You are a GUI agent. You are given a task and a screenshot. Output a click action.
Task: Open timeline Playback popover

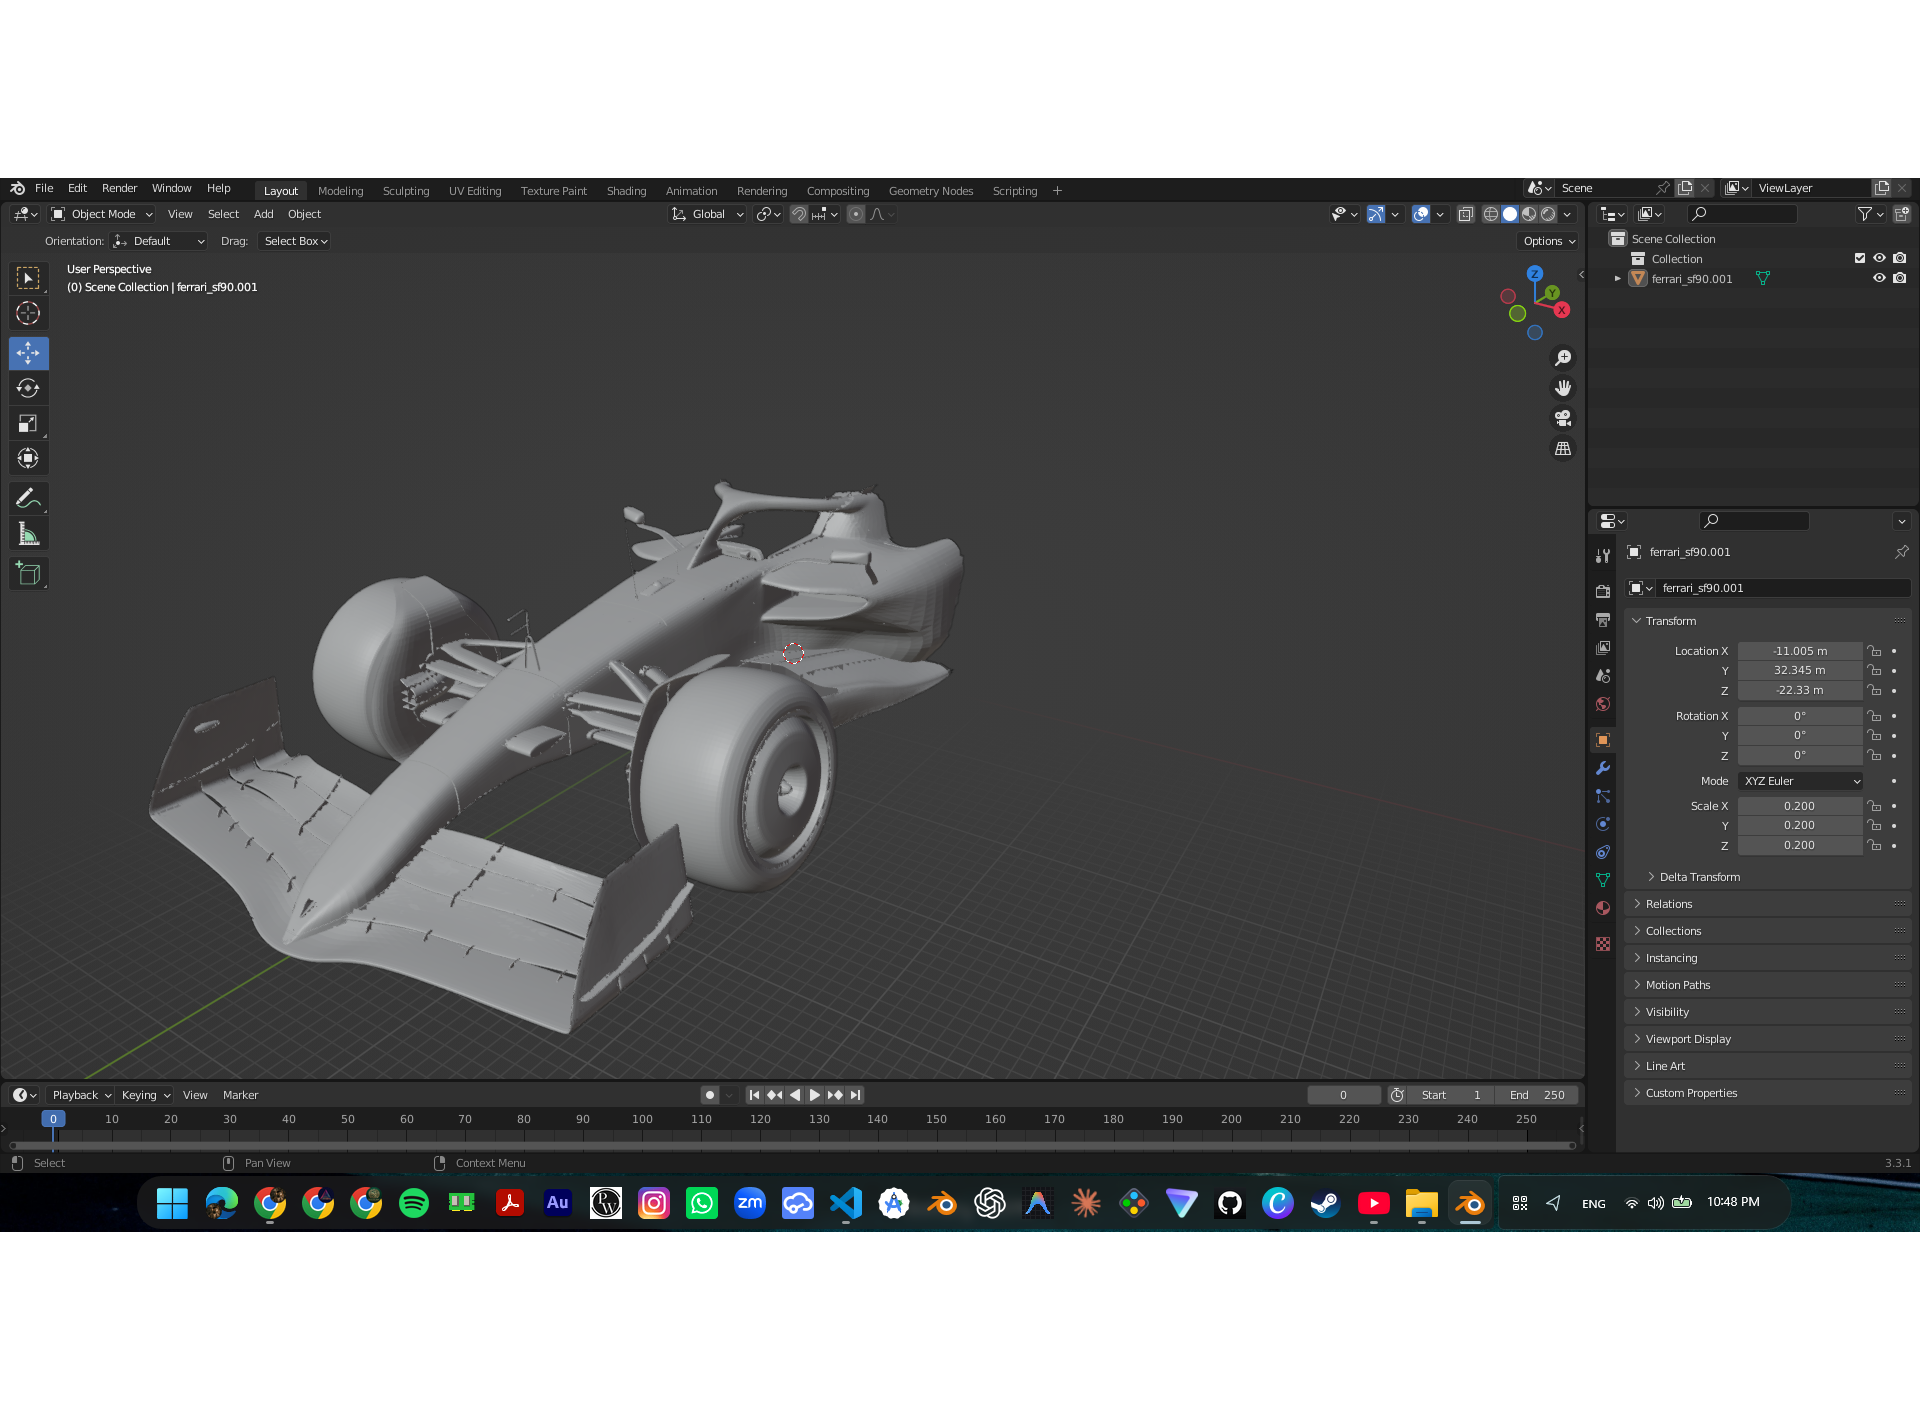[81, 1095]
